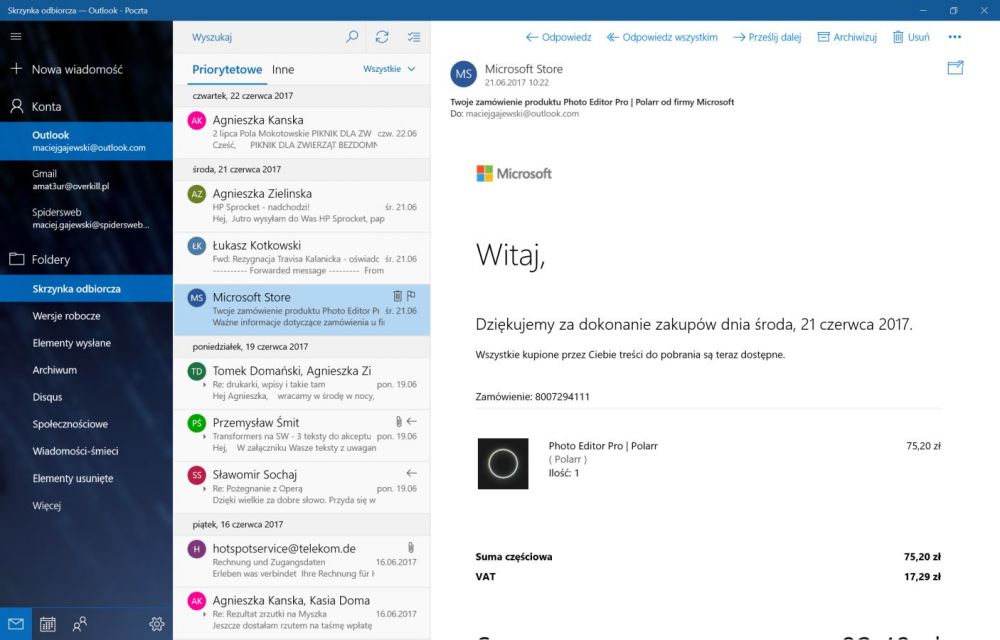
Task: Open more actions ellipsis menu
Action: [955, 37]
